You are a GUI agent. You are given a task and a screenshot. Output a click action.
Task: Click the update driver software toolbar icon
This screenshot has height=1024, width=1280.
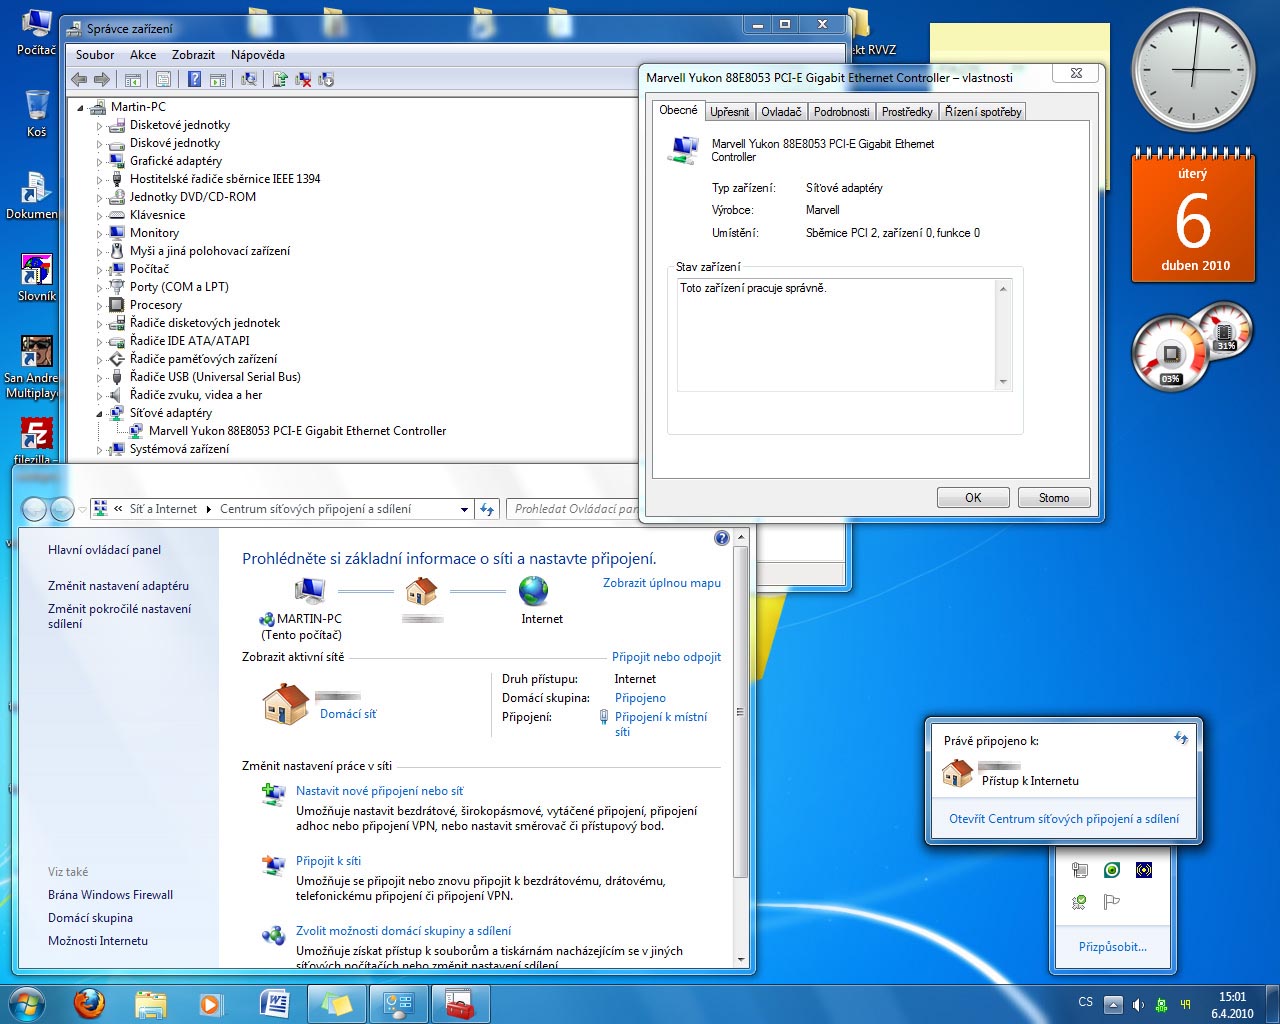pos(280,79)
